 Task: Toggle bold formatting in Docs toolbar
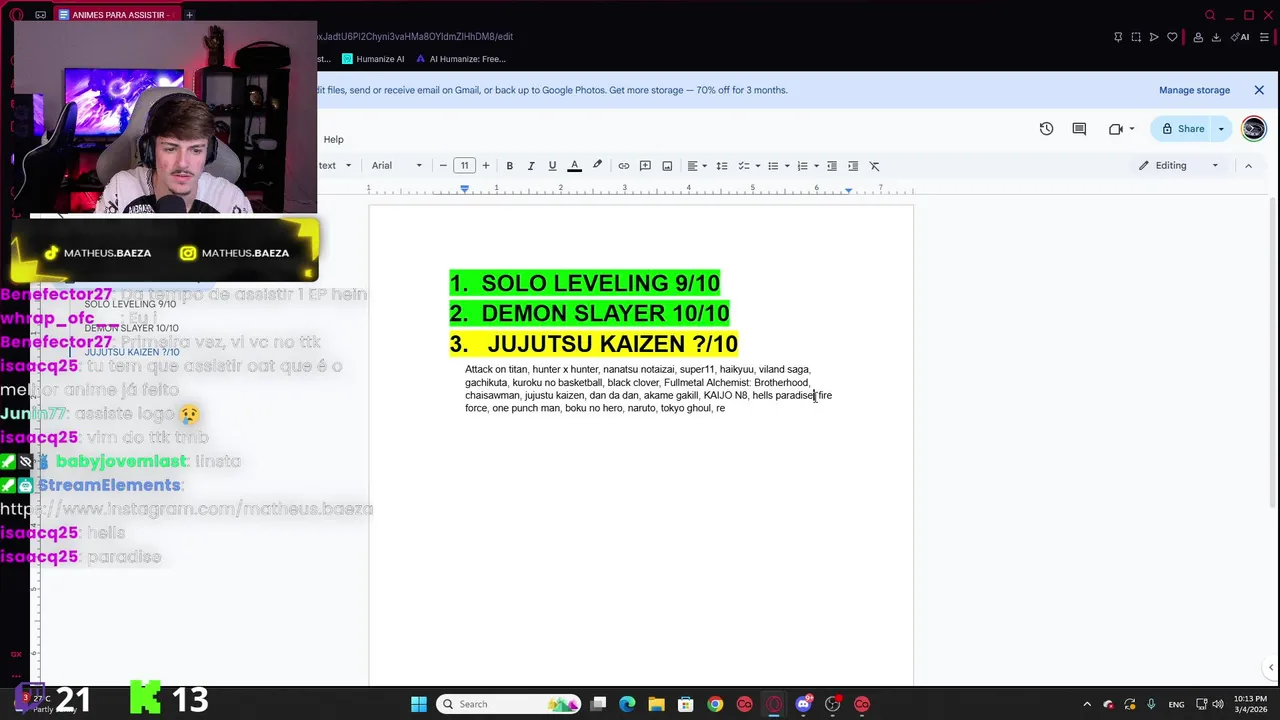[x=509, y=166]
